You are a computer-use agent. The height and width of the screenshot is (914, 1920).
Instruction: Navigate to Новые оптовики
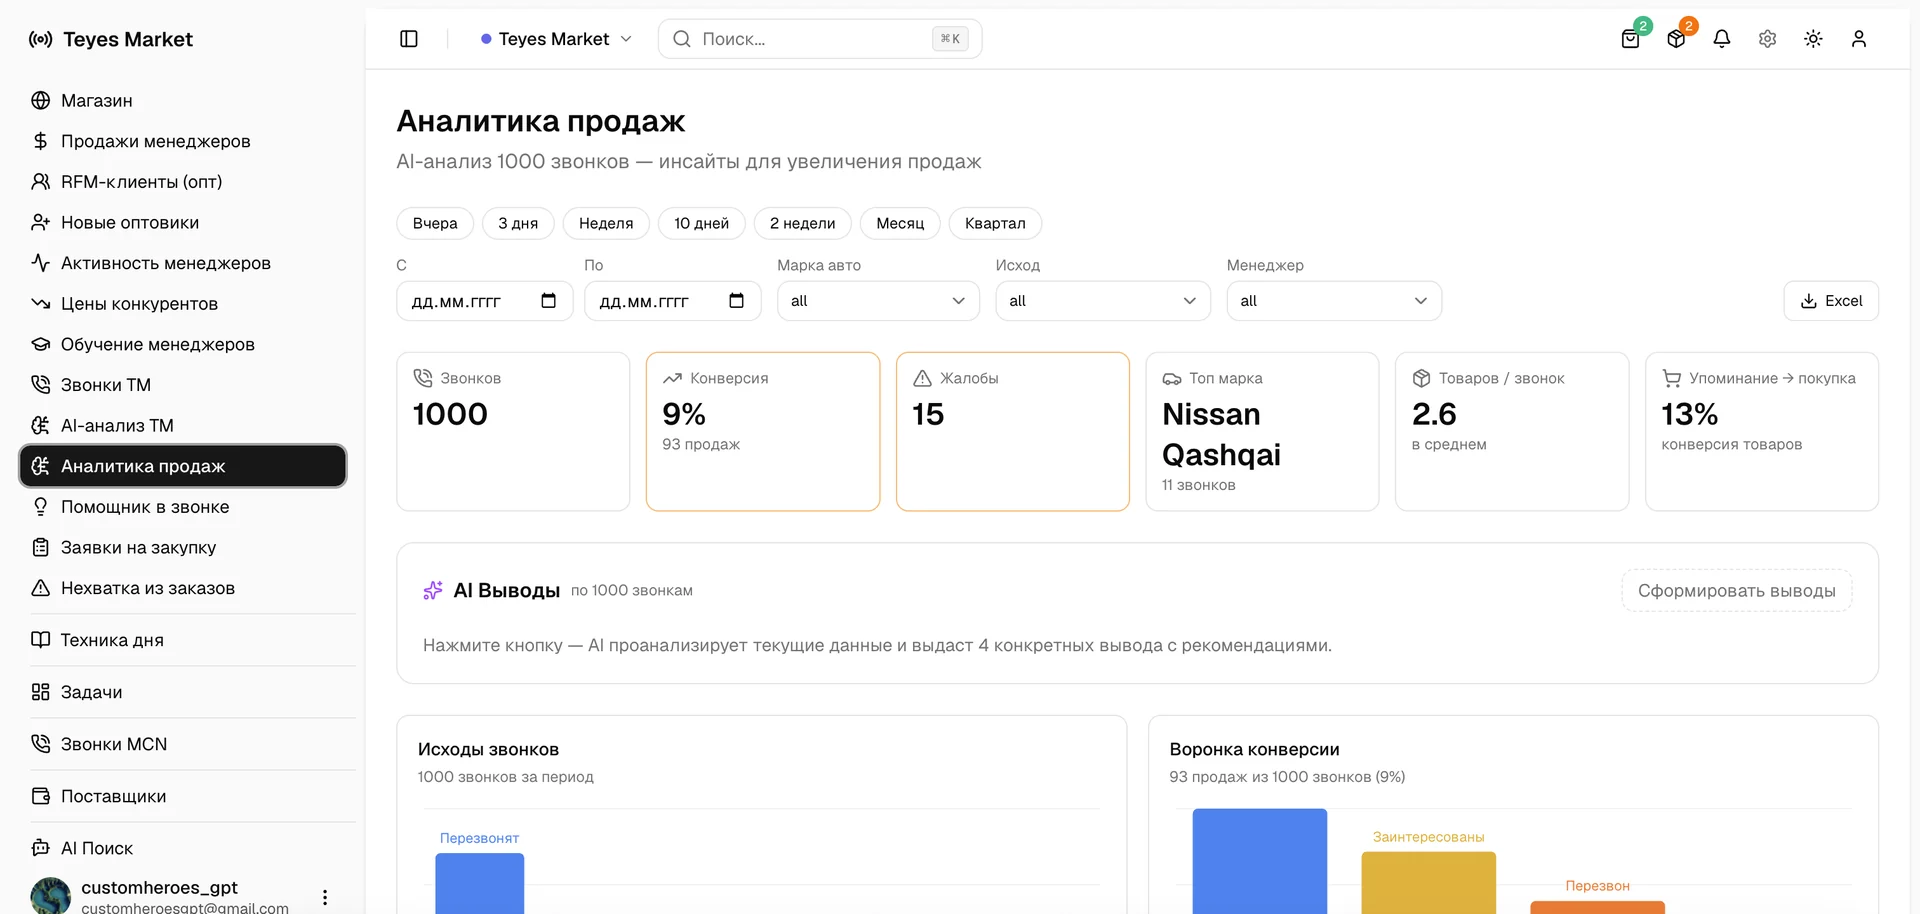pyautogui.click(x=187, y=222)
